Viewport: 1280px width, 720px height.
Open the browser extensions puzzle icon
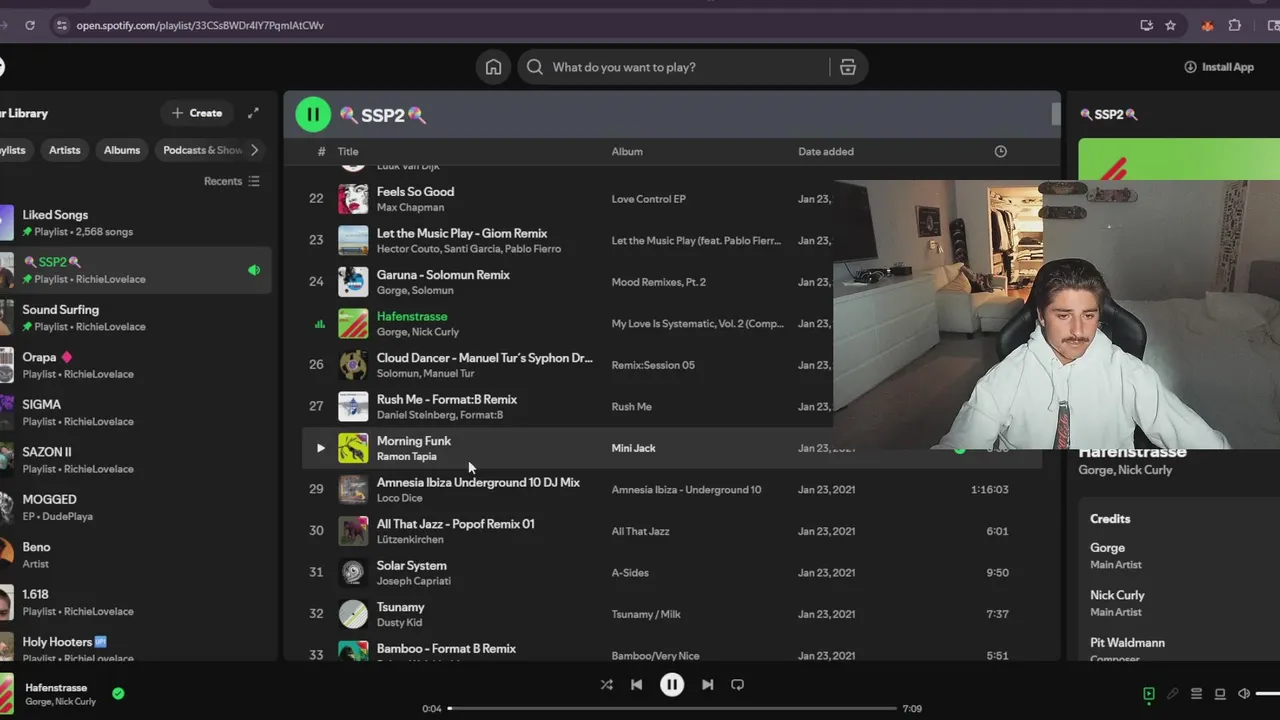(x=1235, y=25)
